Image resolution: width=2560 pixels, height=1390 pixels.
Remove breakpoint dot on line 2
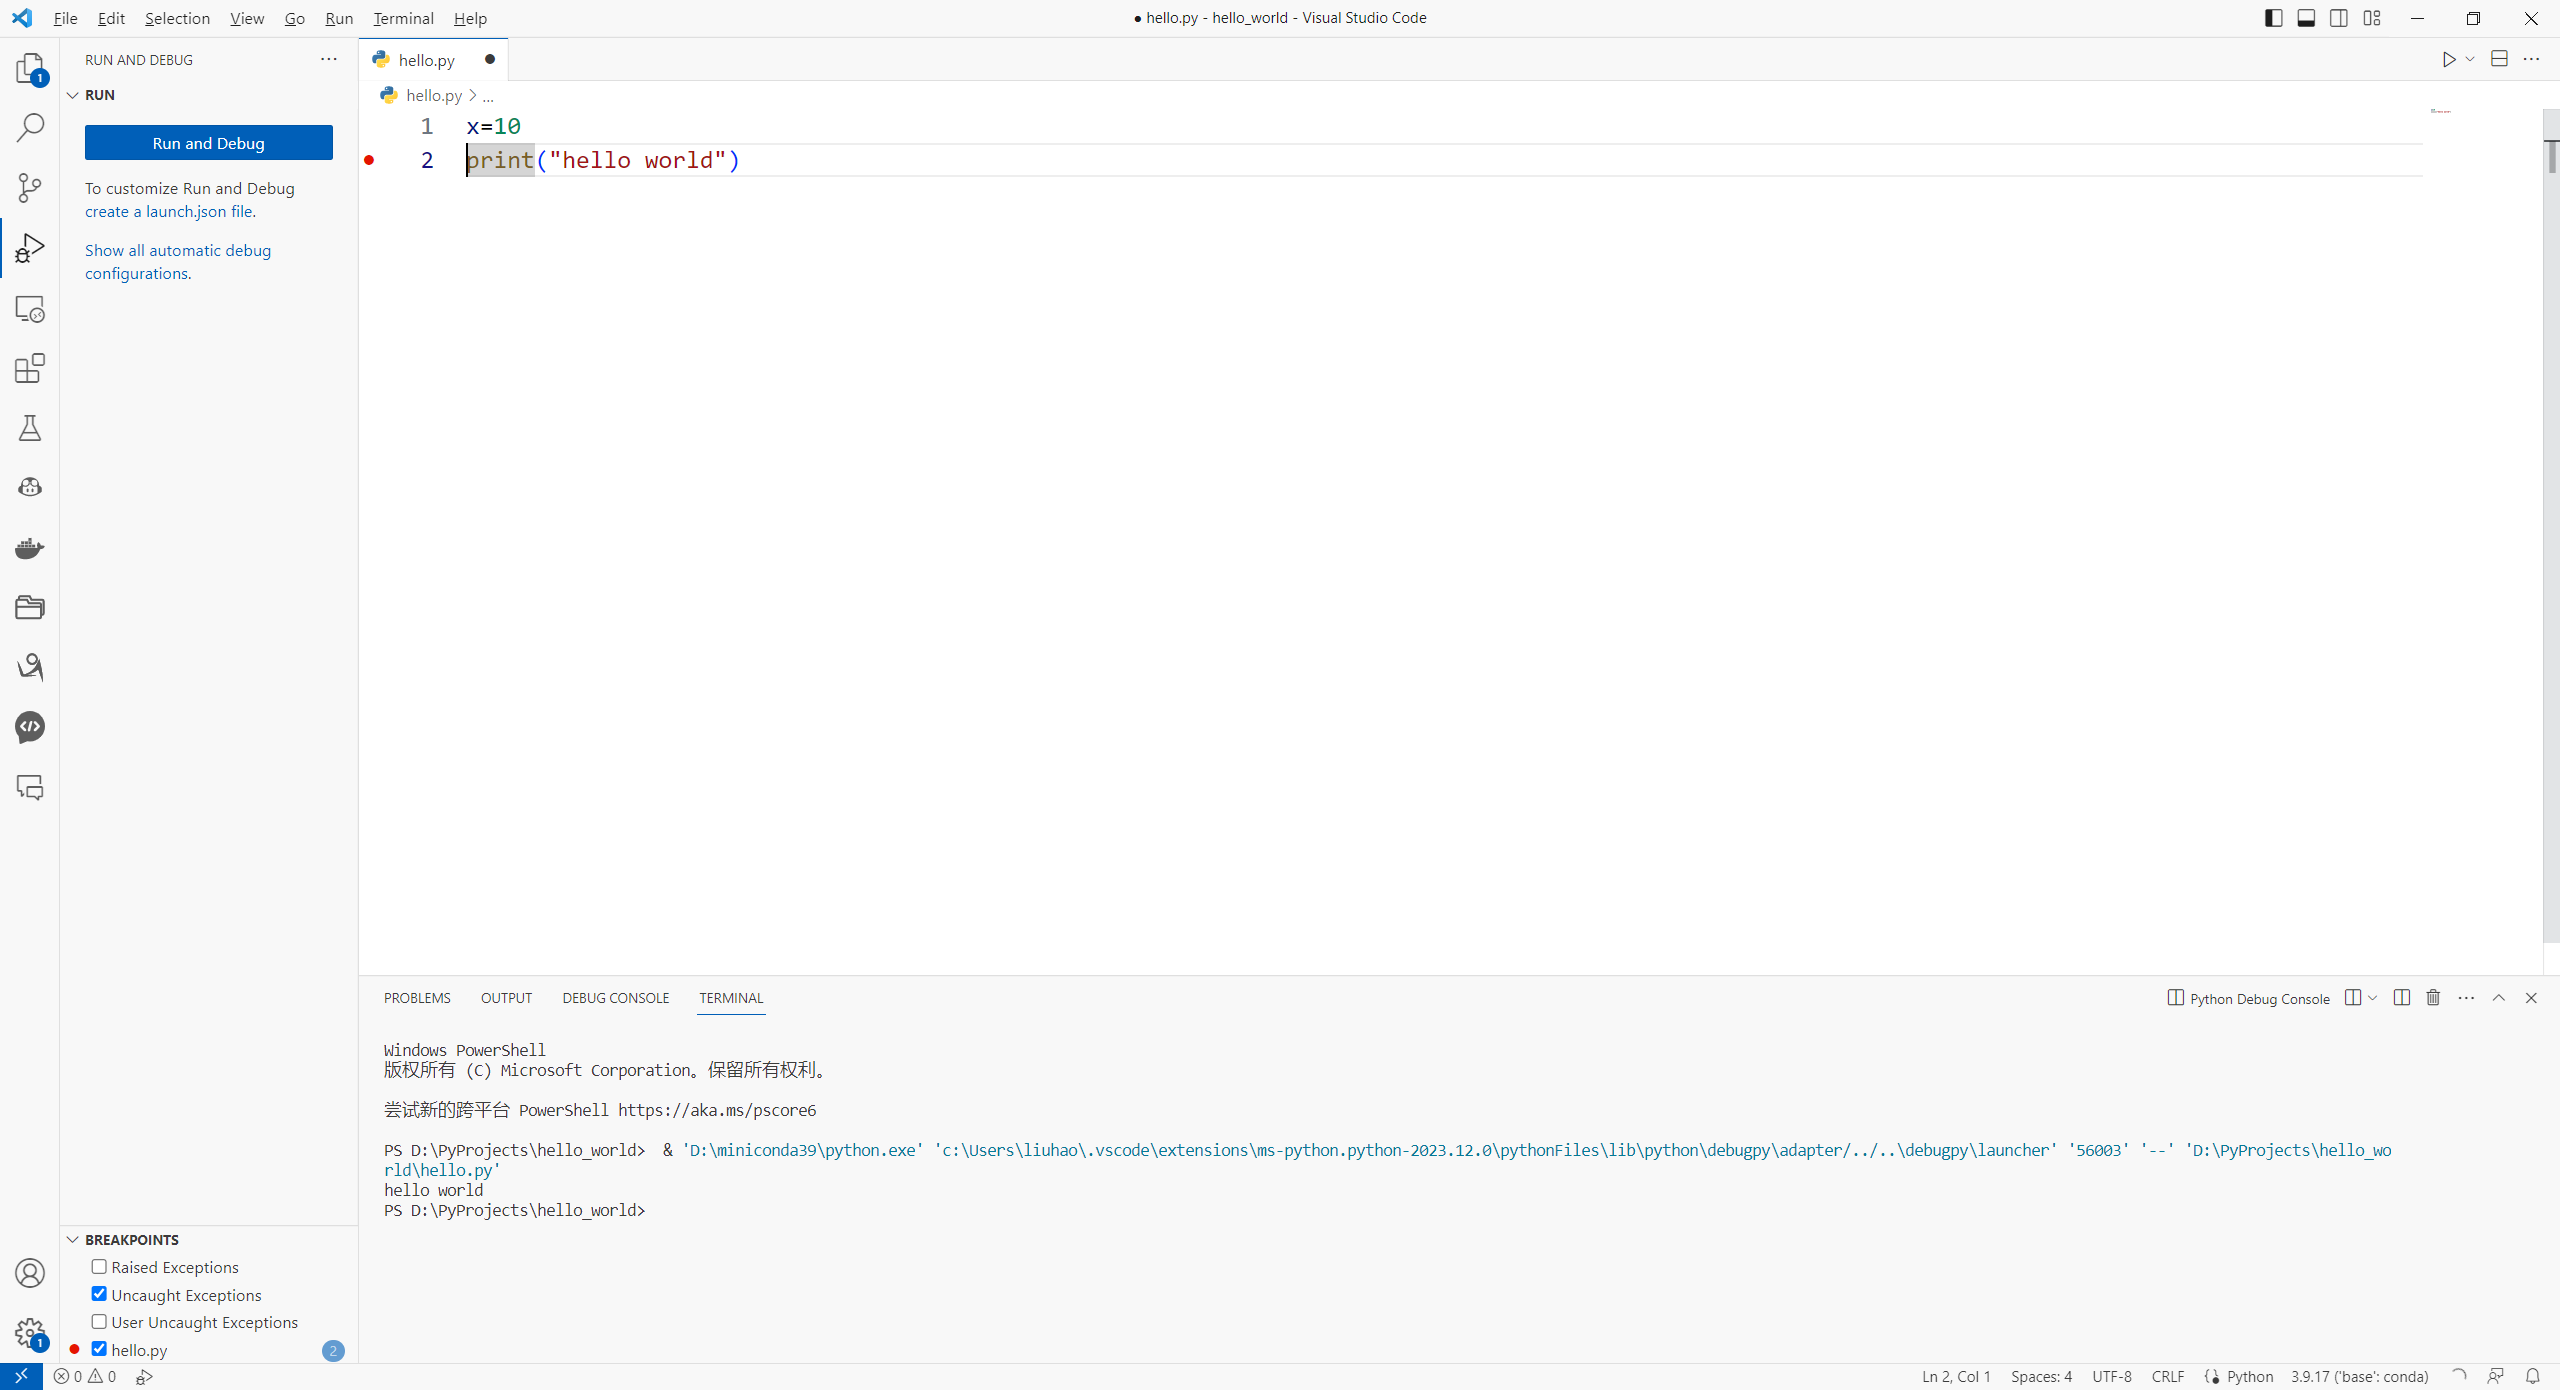pos(369,160)
